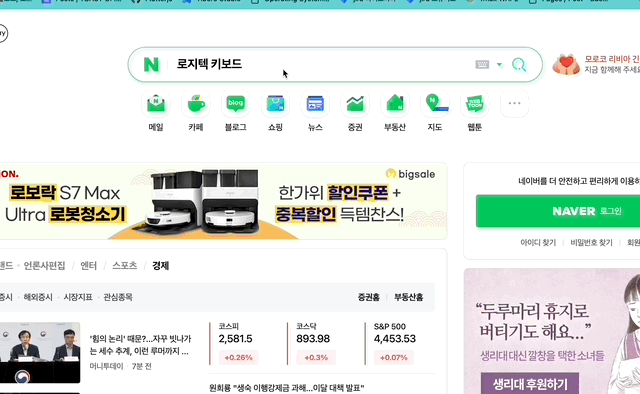Open the Webtoon (웹툰) shortcut icon

pyautogui.click(x=474, y=104)
